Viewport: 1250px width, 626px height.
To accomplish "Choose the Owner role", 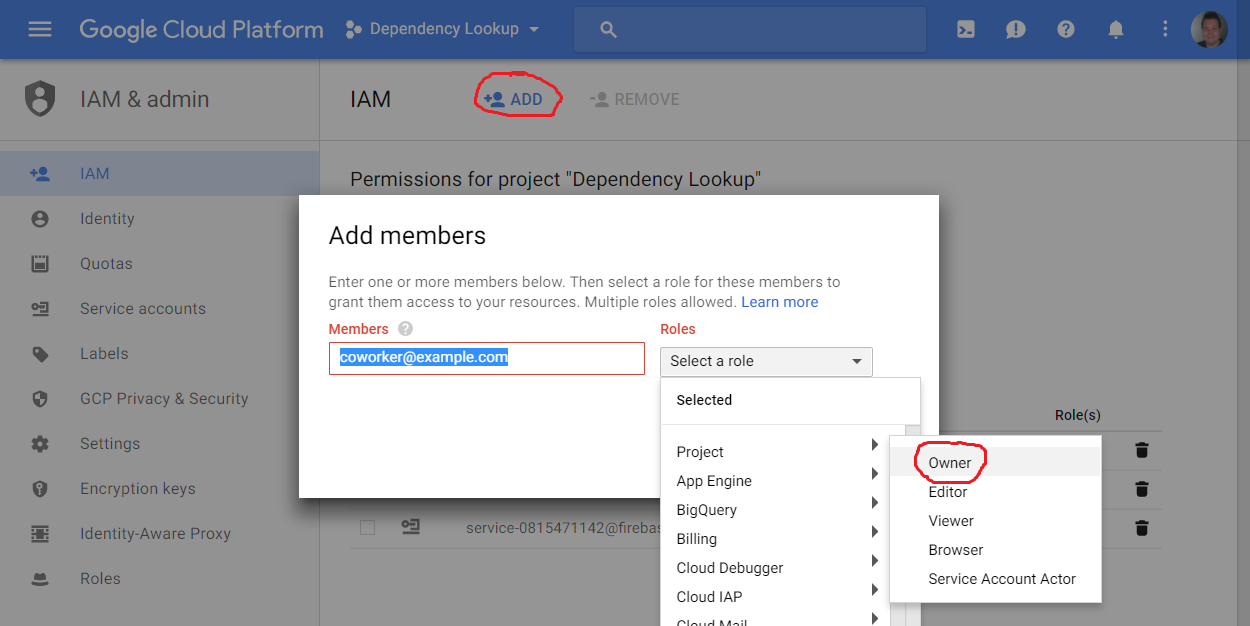I will [995, 462].
